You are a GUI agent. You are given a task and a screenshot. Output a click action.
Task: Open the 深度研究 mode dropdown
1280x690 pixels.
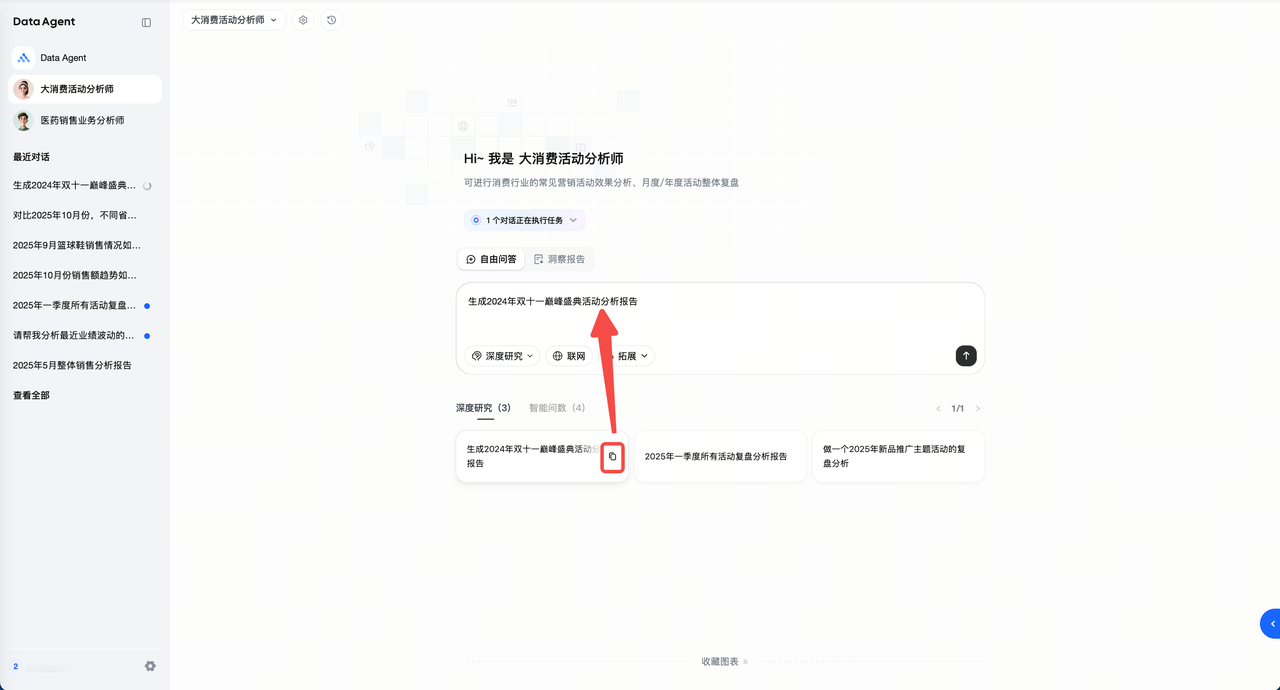(502, 356)
